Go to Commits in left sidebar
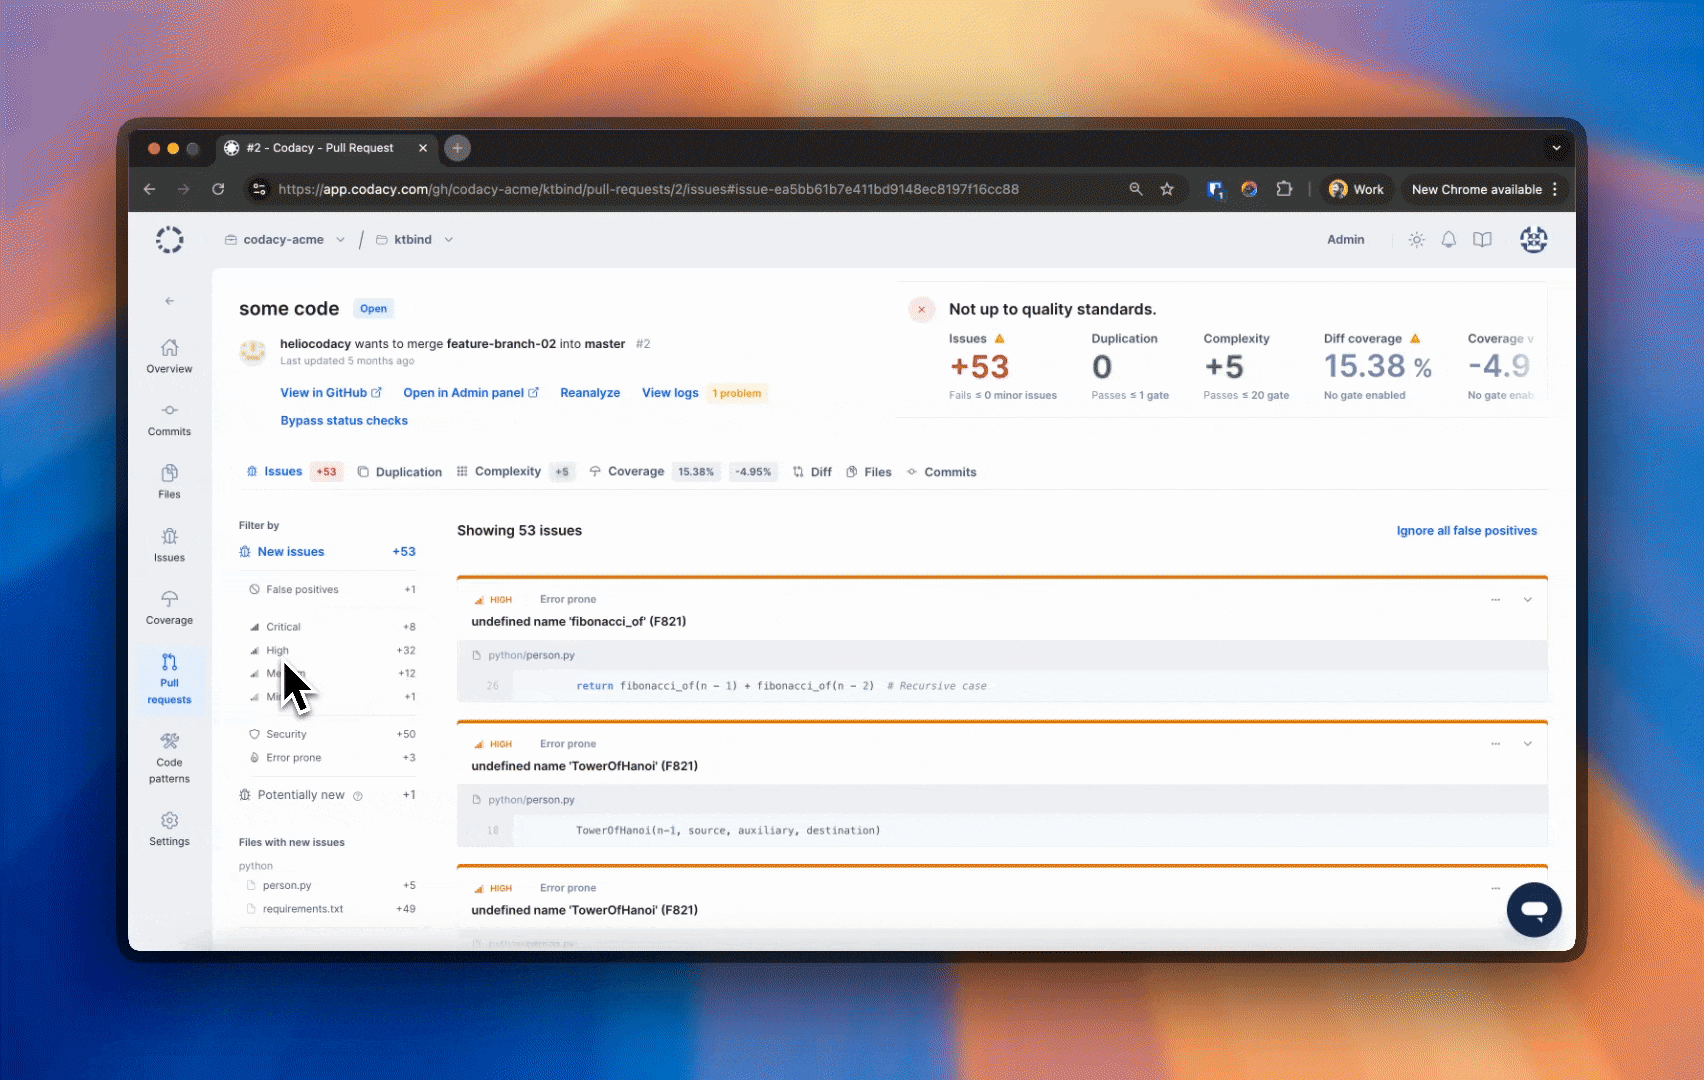This screenshot has width=1704, height=1080. [169, 419]
